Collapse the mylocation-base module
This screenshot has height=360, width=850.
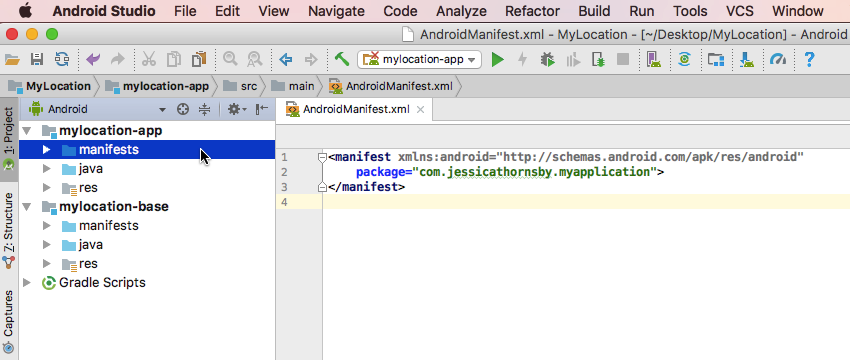[27, 207]
